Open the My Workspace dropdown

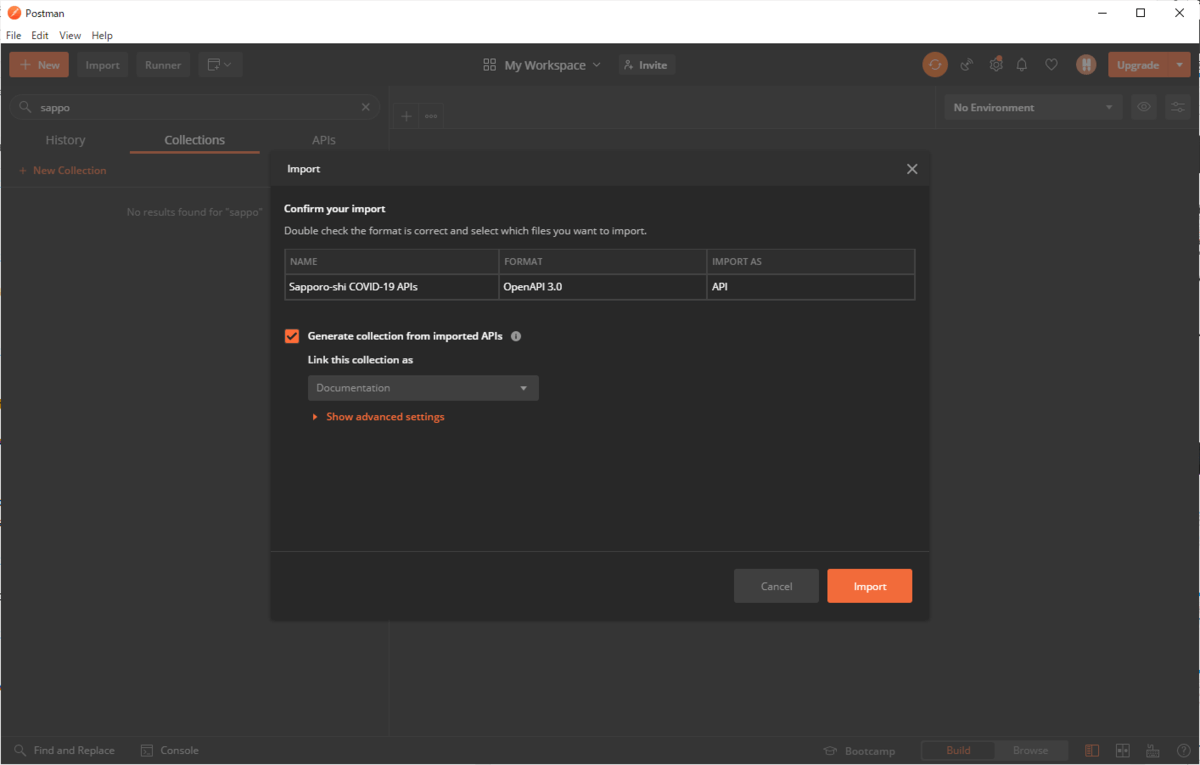point(552,65)
